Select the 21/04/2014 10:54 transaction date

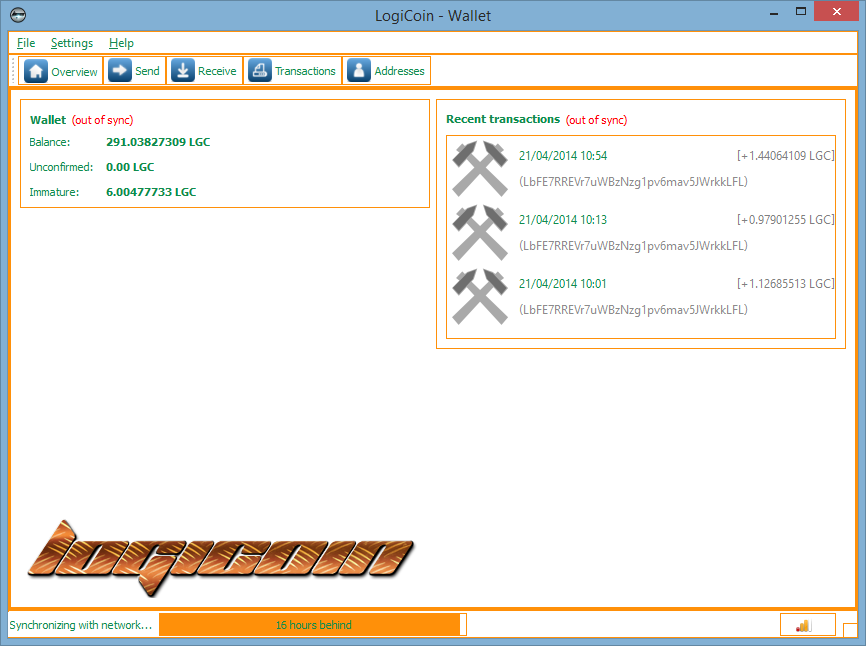562,156
